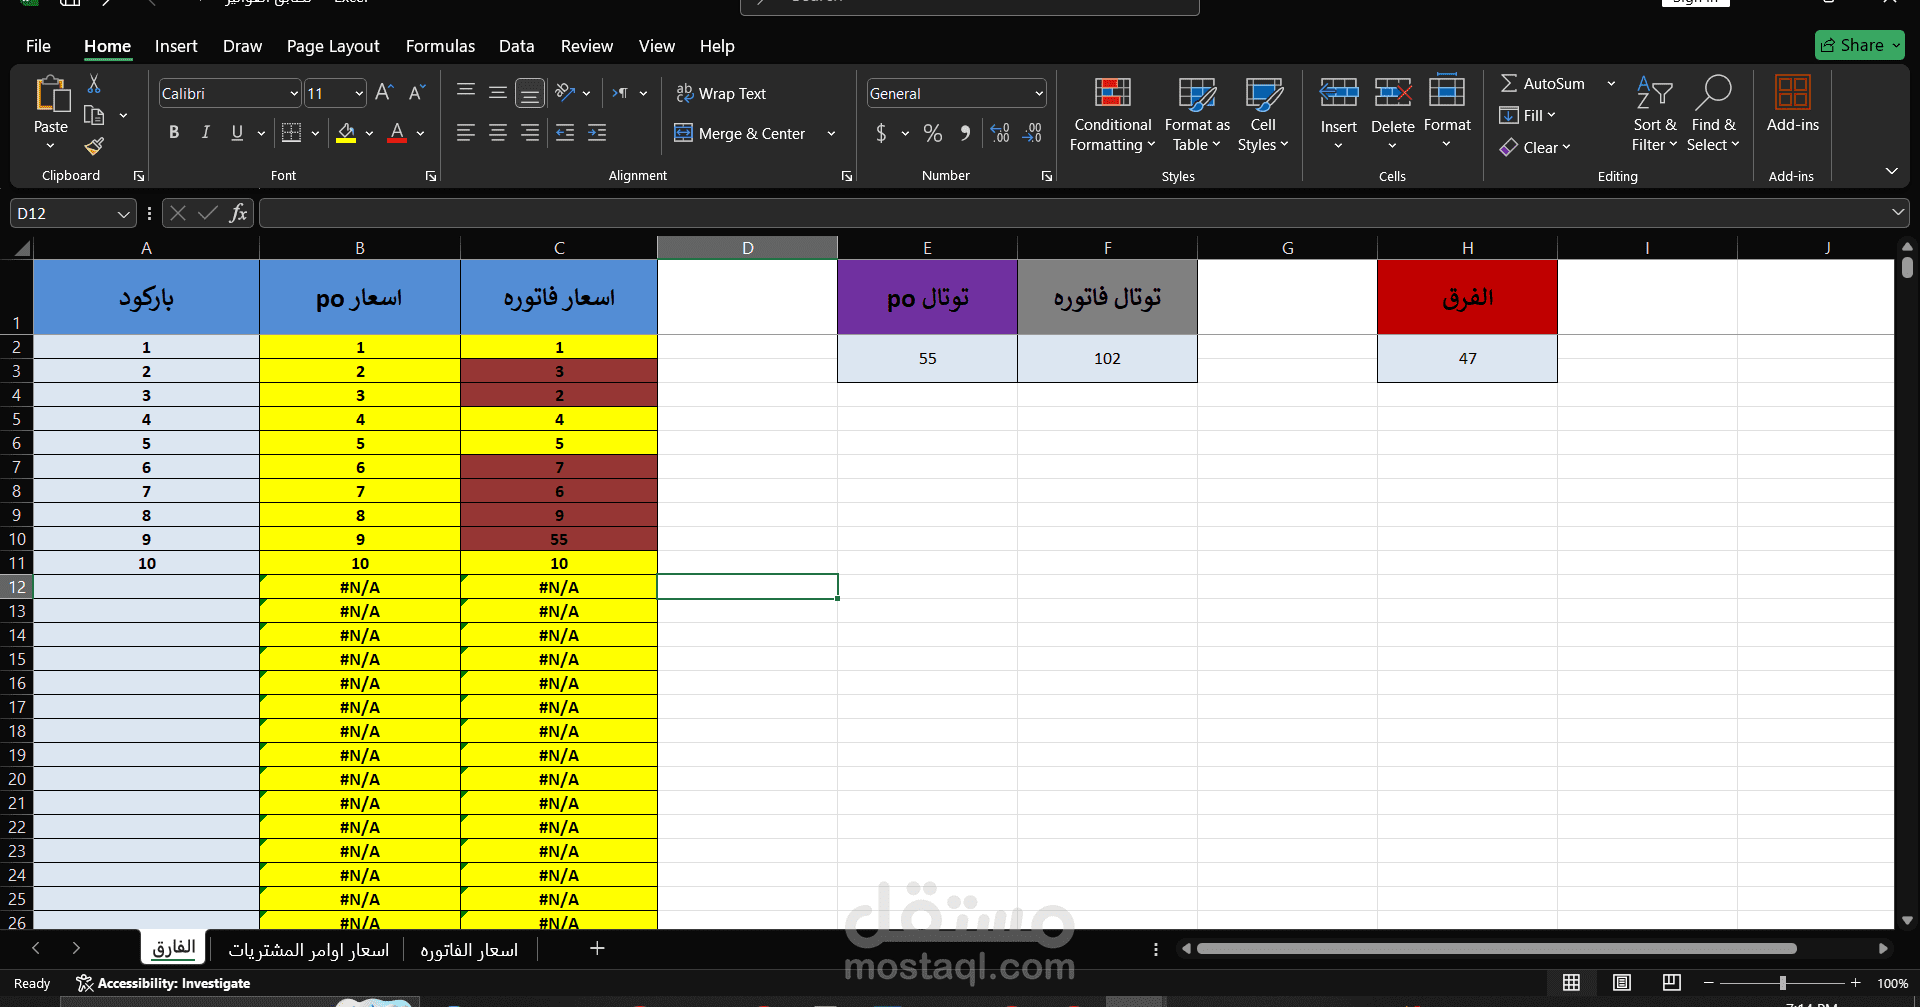
Task: Switch to Page Layout view in status bar
Action: coord(1622,983)
